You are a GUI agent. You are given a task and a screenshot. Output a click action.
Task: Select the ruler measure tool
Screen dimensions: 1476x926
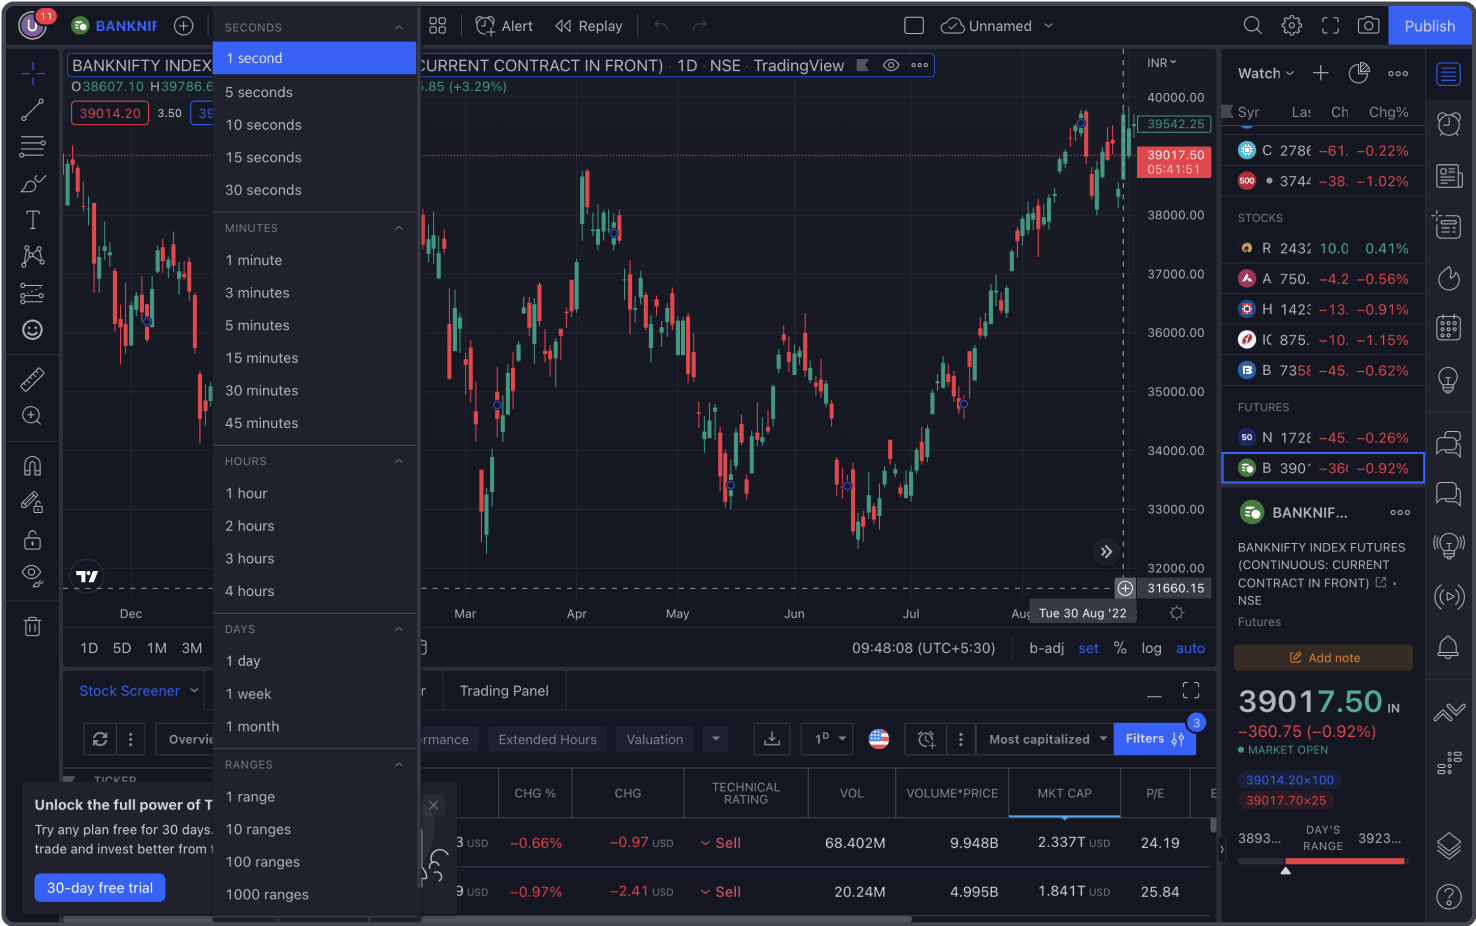[x=32, y=379]
